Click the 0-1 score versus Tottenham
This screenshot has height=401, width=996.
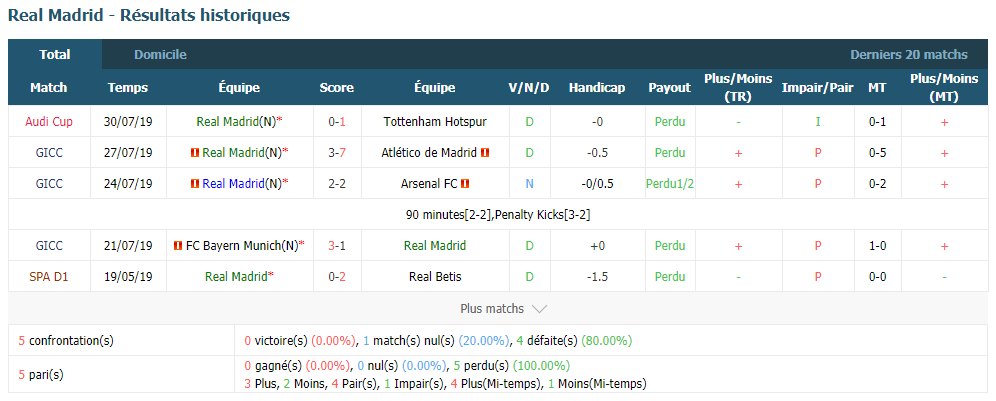pos(337,122)
